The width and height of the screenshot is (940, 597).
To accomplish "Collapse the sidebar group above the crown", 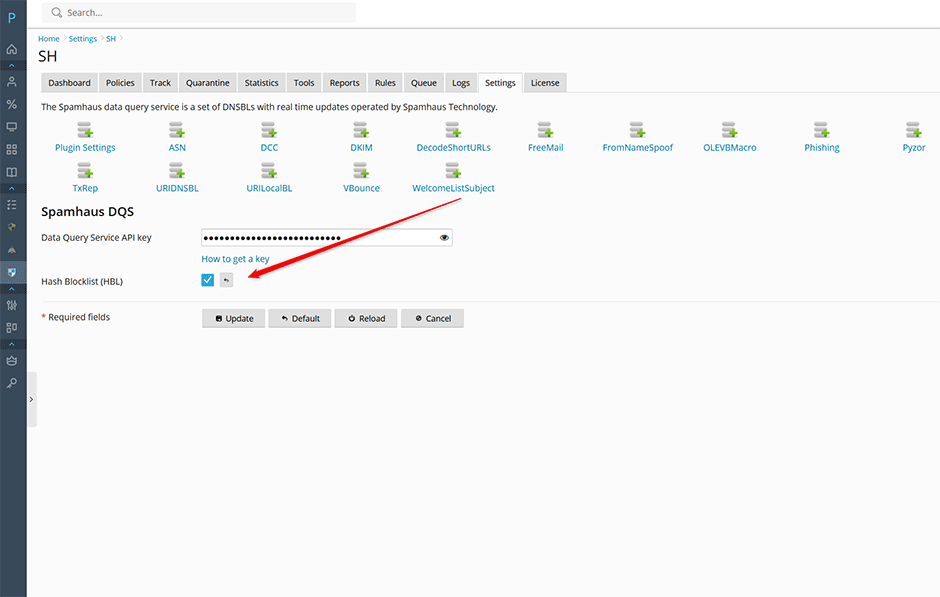I will 11,344.
